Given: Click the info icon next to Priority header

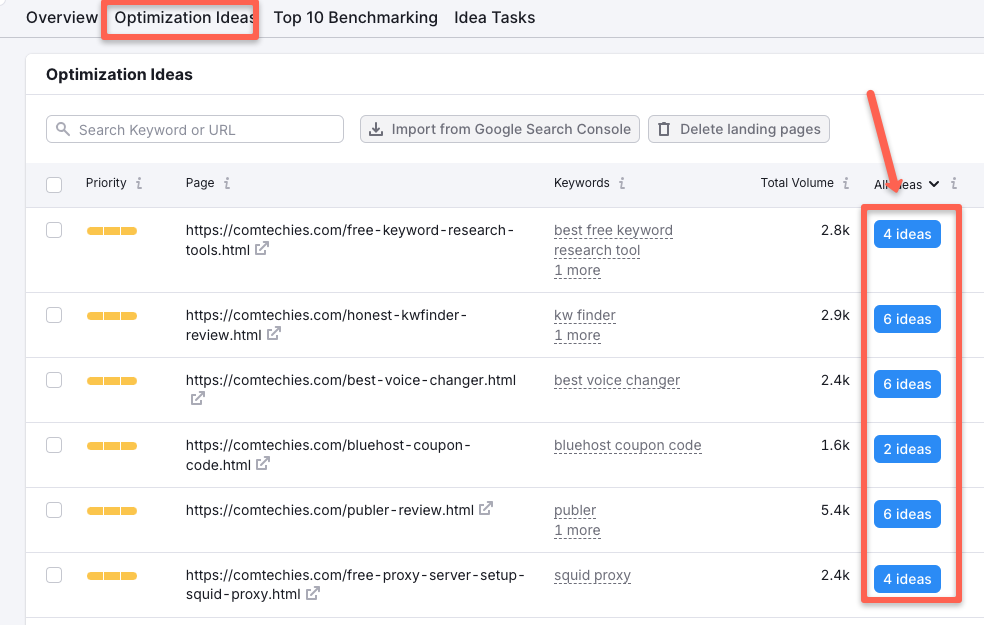Looking at the screenshot, I should click(x=139, y=183).
